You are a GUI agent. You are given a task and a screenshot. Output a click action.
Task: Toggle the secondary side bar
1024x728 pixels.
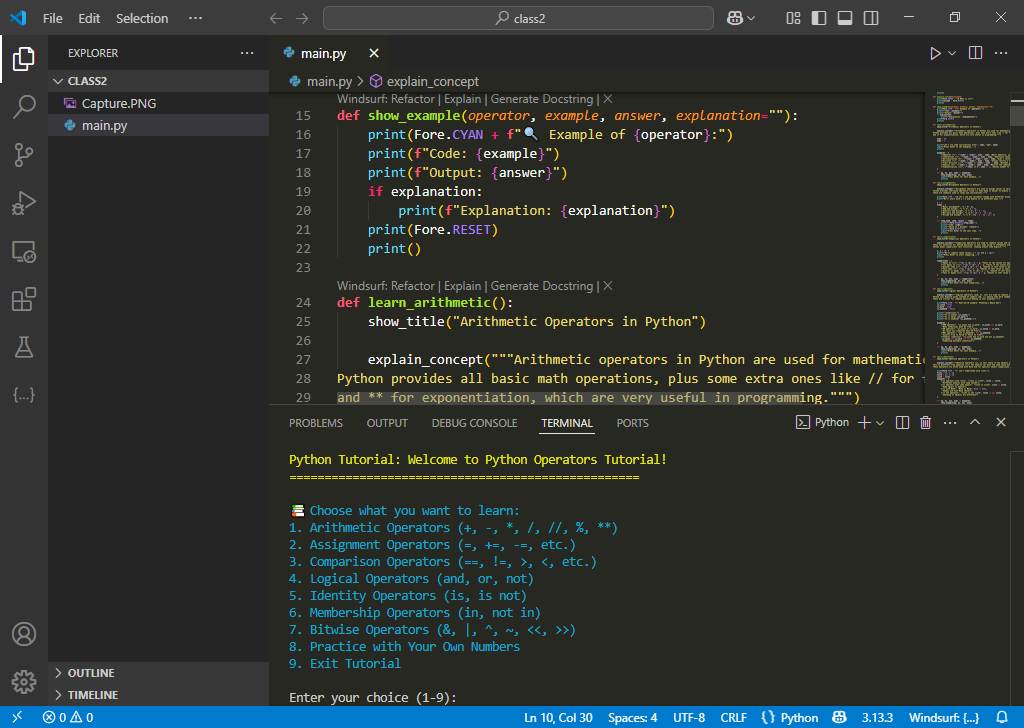871,18
